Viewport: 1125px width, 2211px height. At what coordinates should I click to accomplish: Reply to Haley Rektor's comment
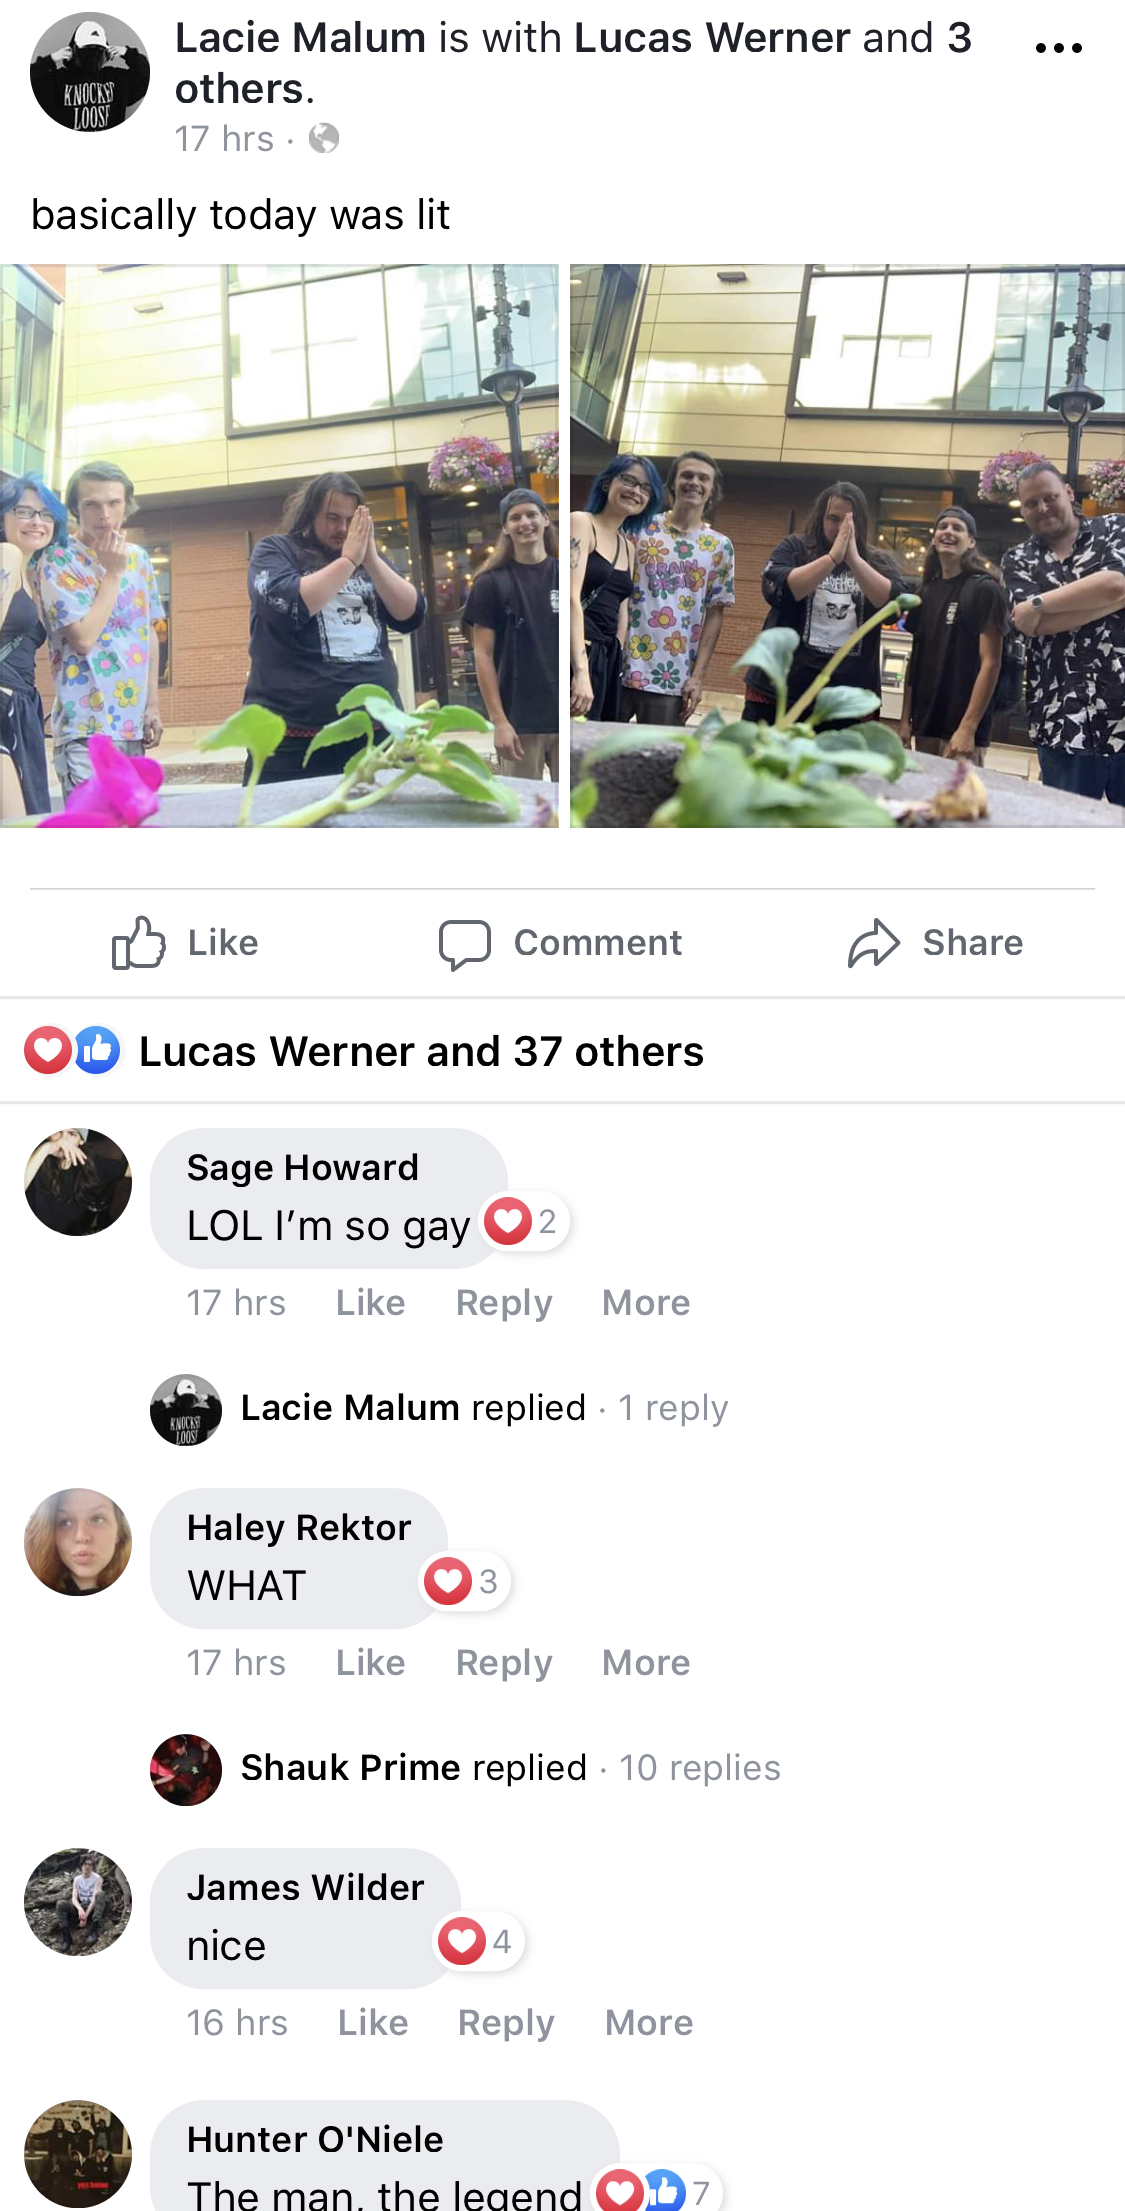click(x=504, y=1663)
